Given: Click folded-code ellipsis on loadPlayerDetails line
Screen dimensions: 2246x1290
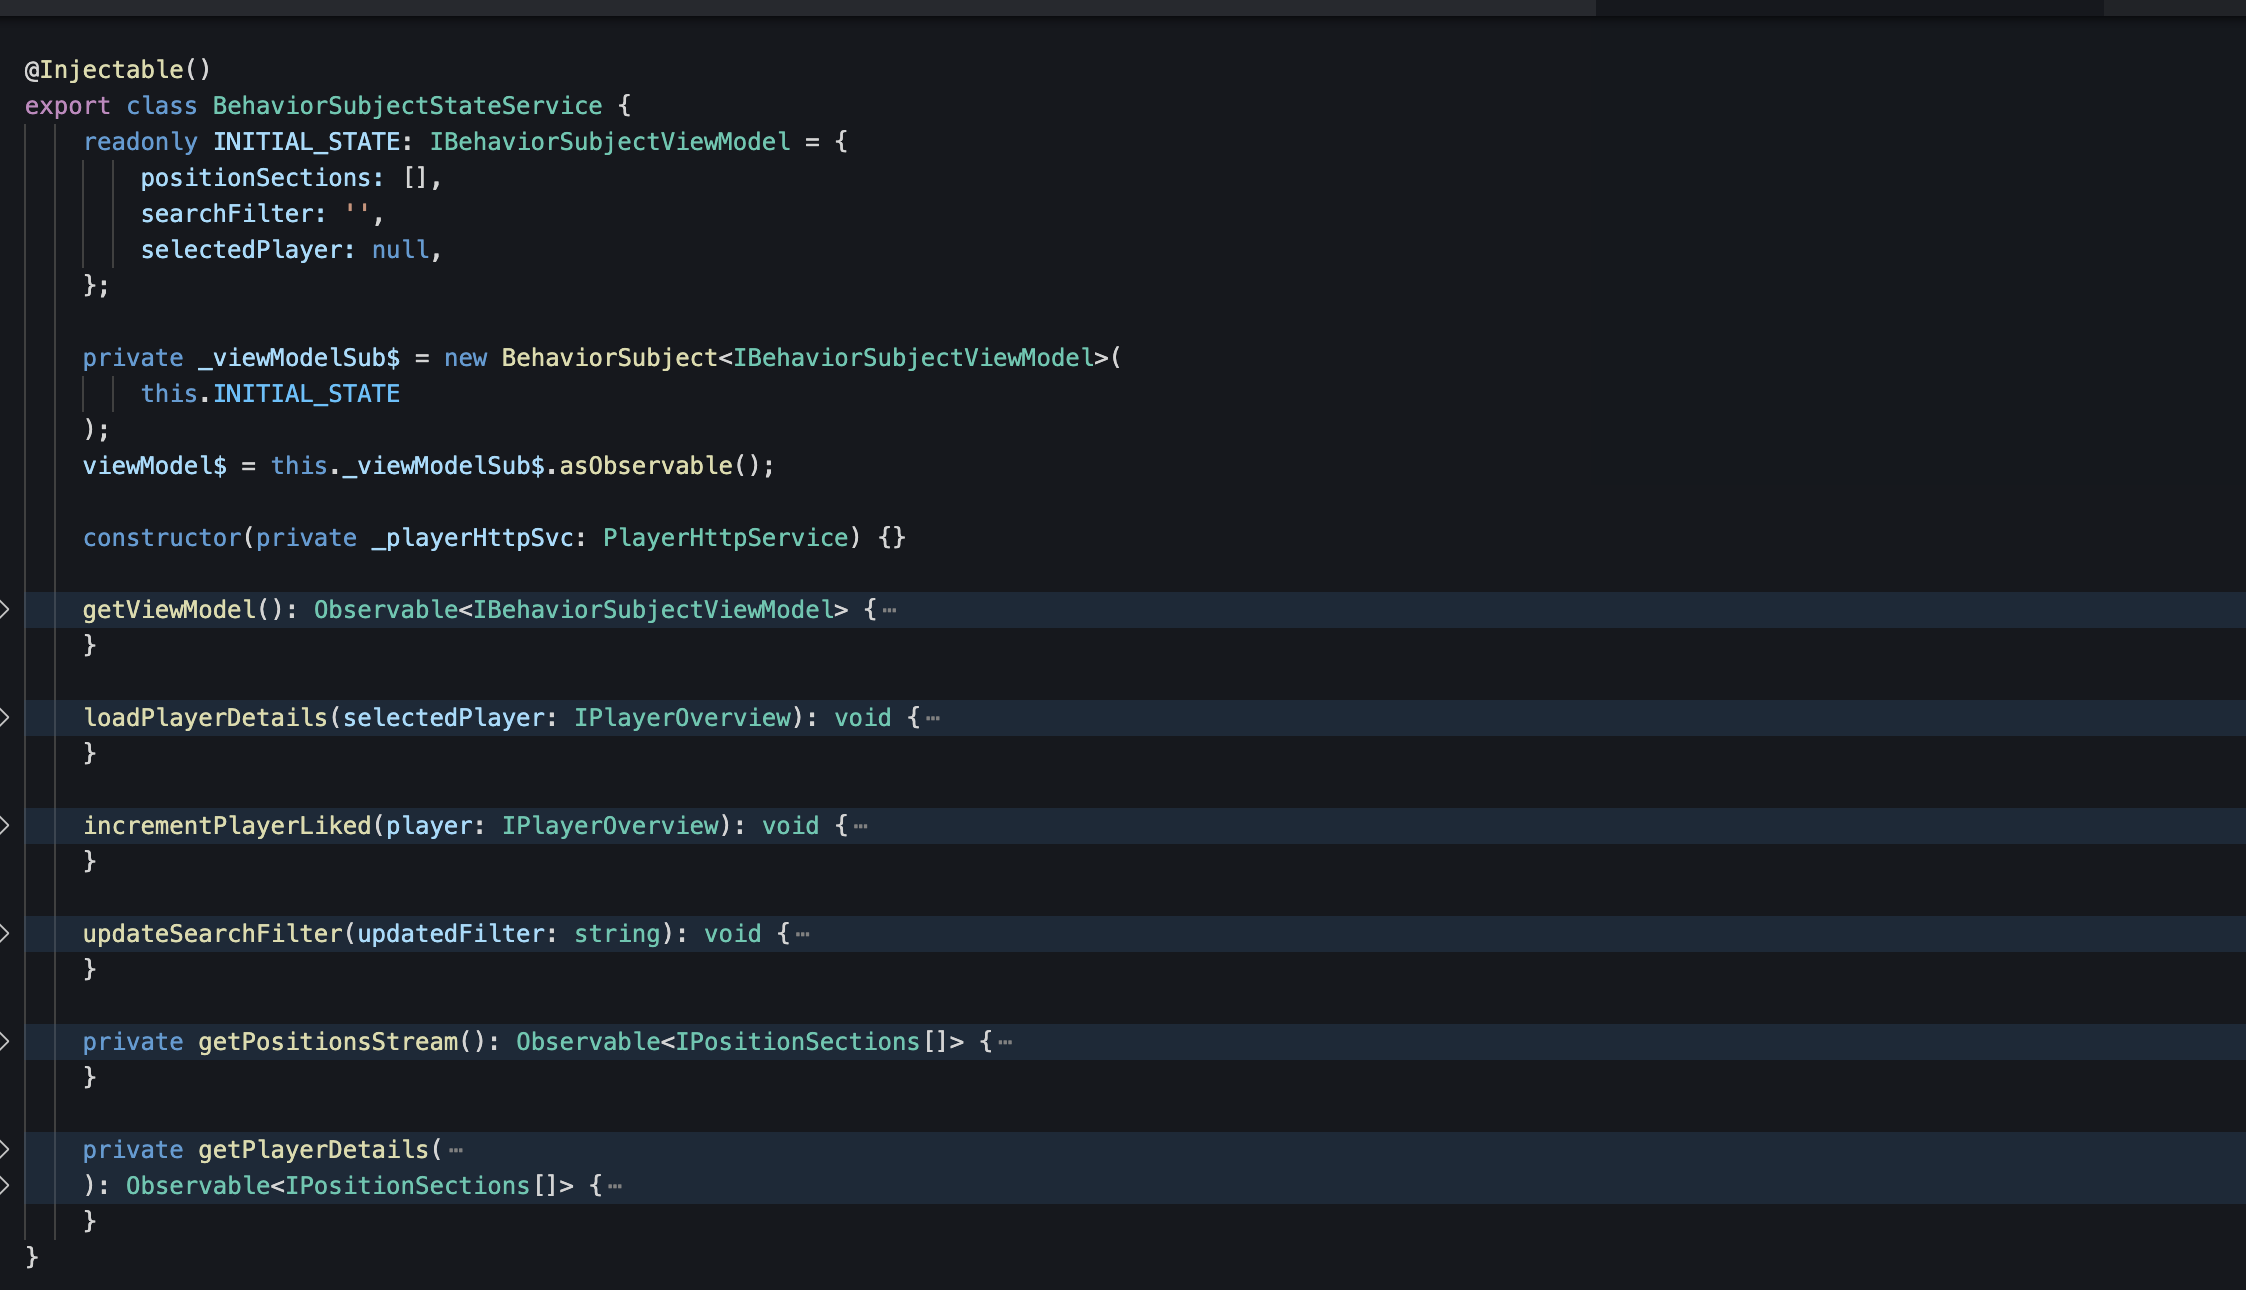Looking at the screenshot, I should coord(933,718).
